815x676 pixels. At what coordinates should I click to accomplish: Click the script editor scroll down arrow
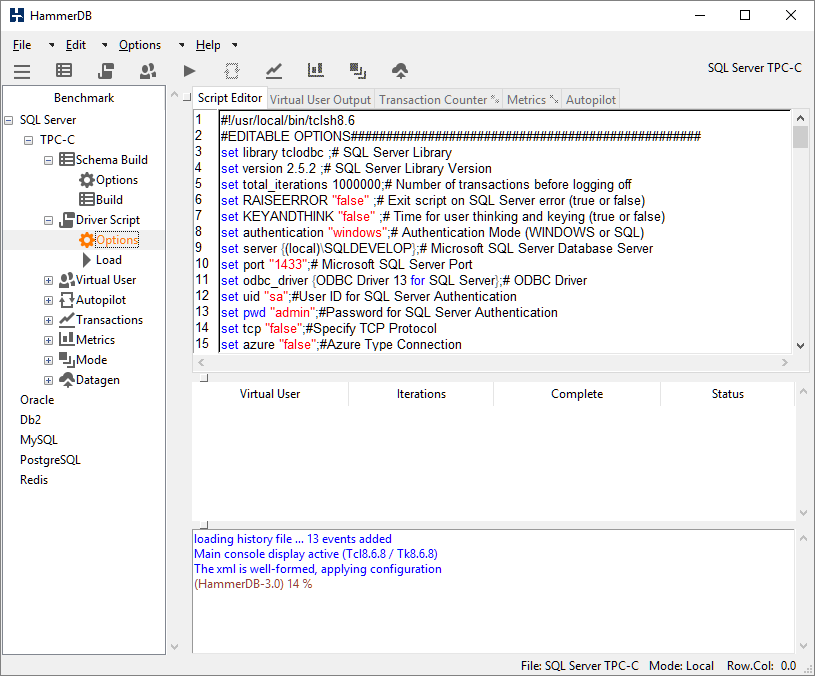[800, 346]
